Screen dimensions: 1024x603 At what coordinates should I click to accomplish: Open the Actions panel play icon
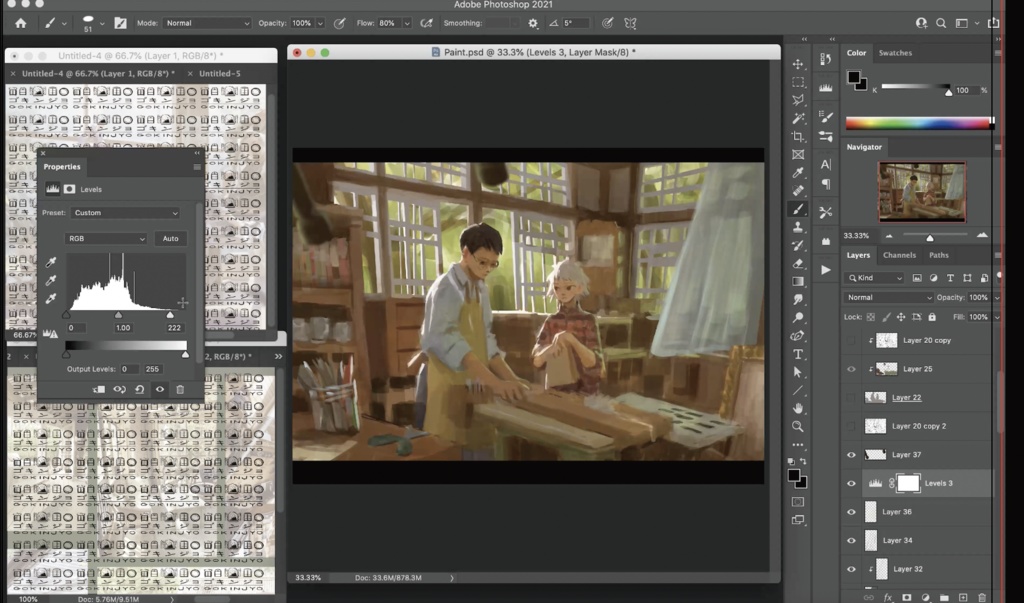click(x=825, y=270)
